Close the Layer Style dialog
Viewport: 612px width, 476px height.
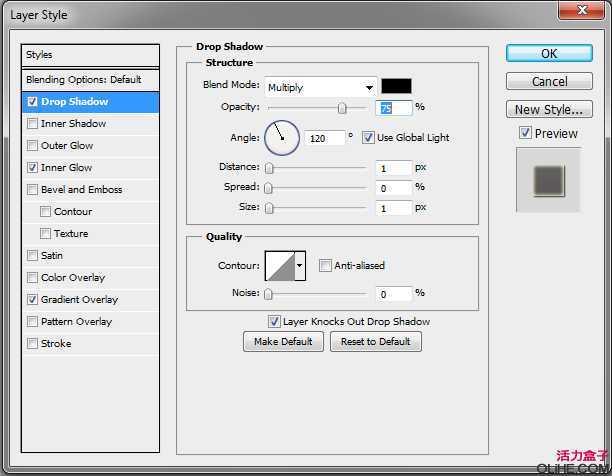coord(582,9)
